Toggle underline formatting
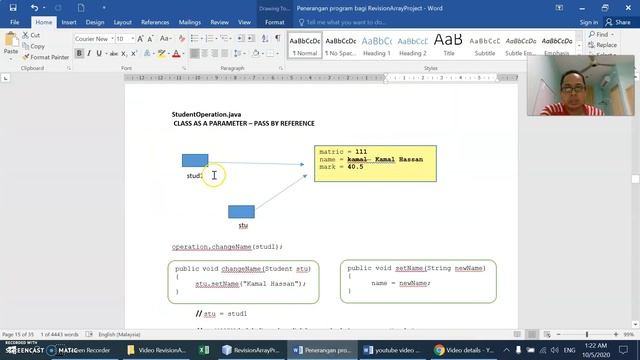This screenshot has width=640, height=360. coord(99,53)
